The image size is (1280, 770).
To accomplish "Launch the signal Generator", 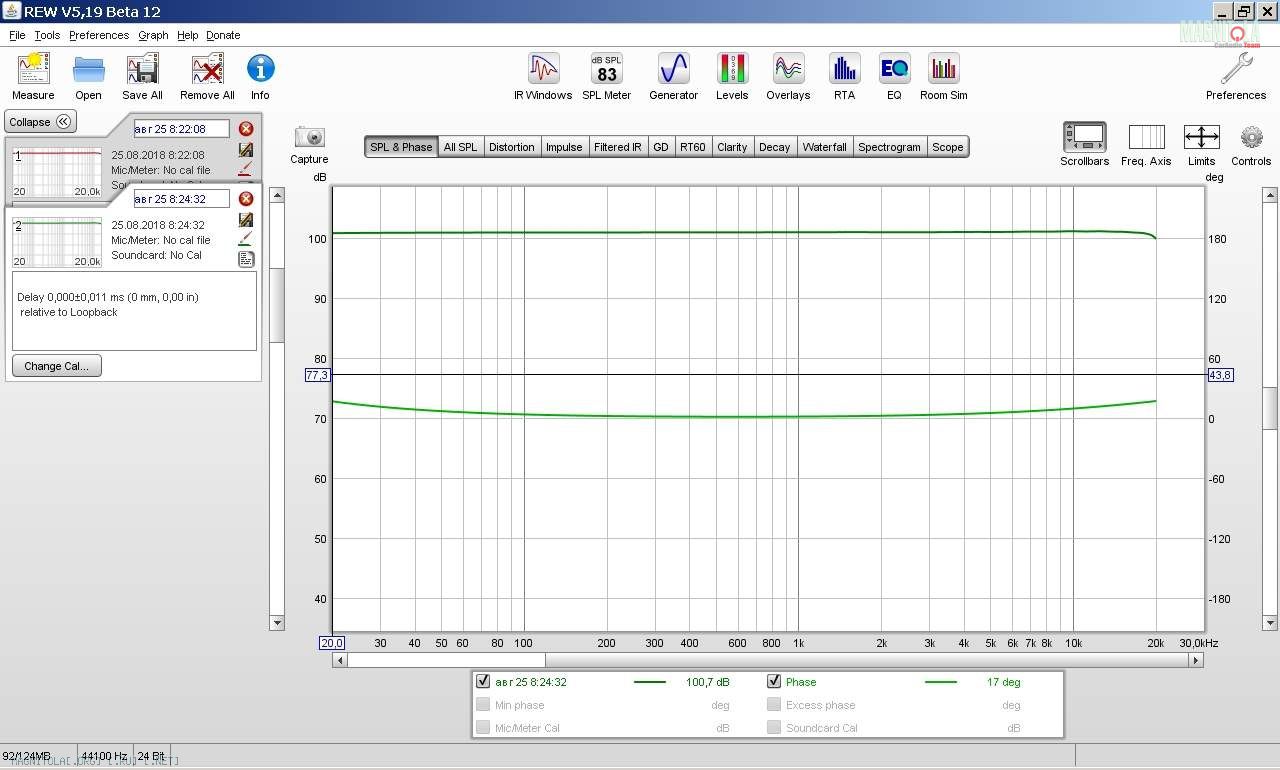I will [x=673, y=69].
